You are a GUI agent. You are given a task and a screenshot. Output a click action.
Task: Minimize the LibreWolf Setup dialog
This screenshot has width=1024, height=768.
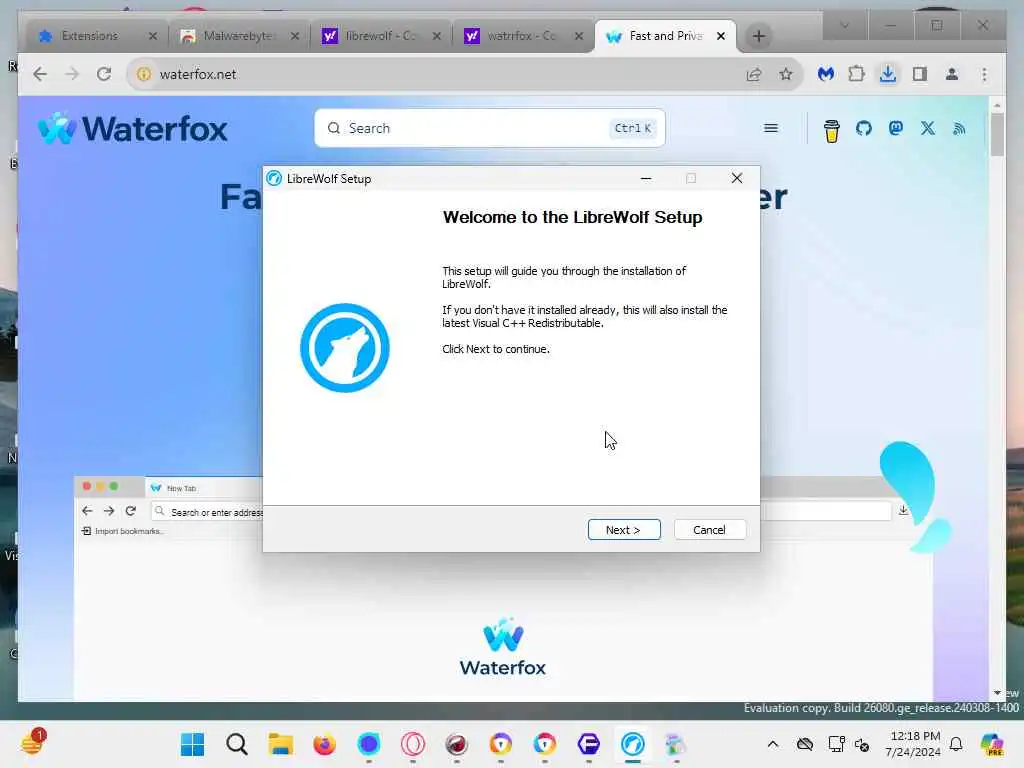point(646,178)
